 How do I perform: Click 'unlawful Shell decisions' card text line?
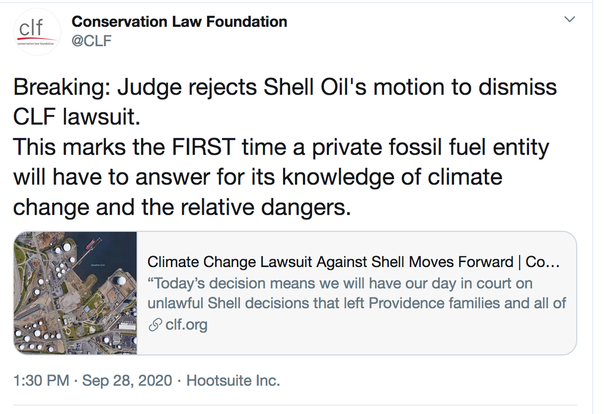[x=355, y=304]
